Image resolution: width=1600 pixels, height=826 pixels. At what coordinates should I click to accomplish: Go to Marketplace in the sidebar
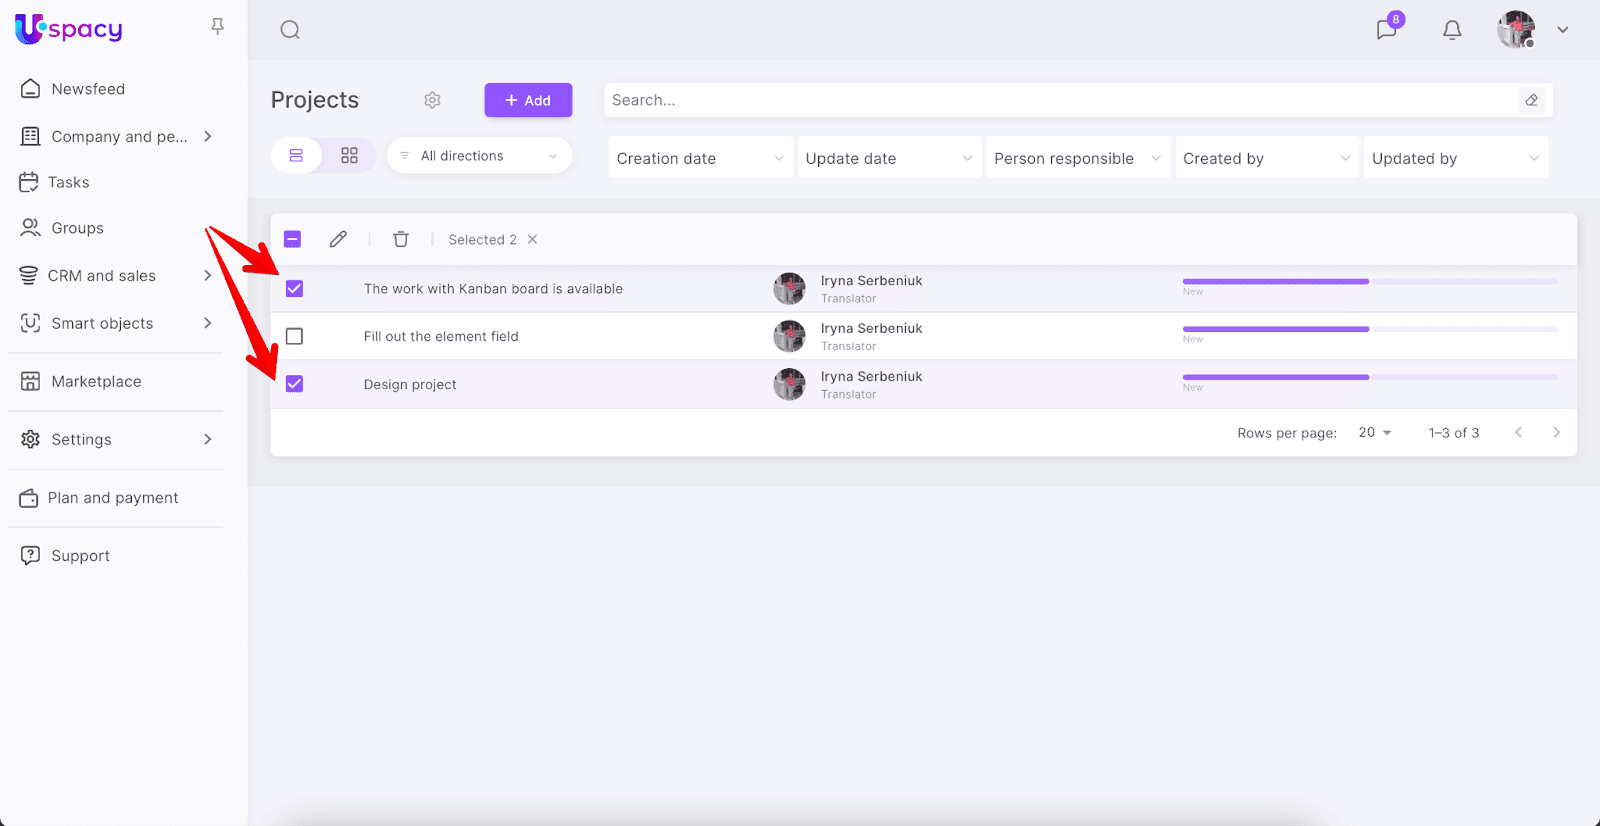[x=96, y=381]
